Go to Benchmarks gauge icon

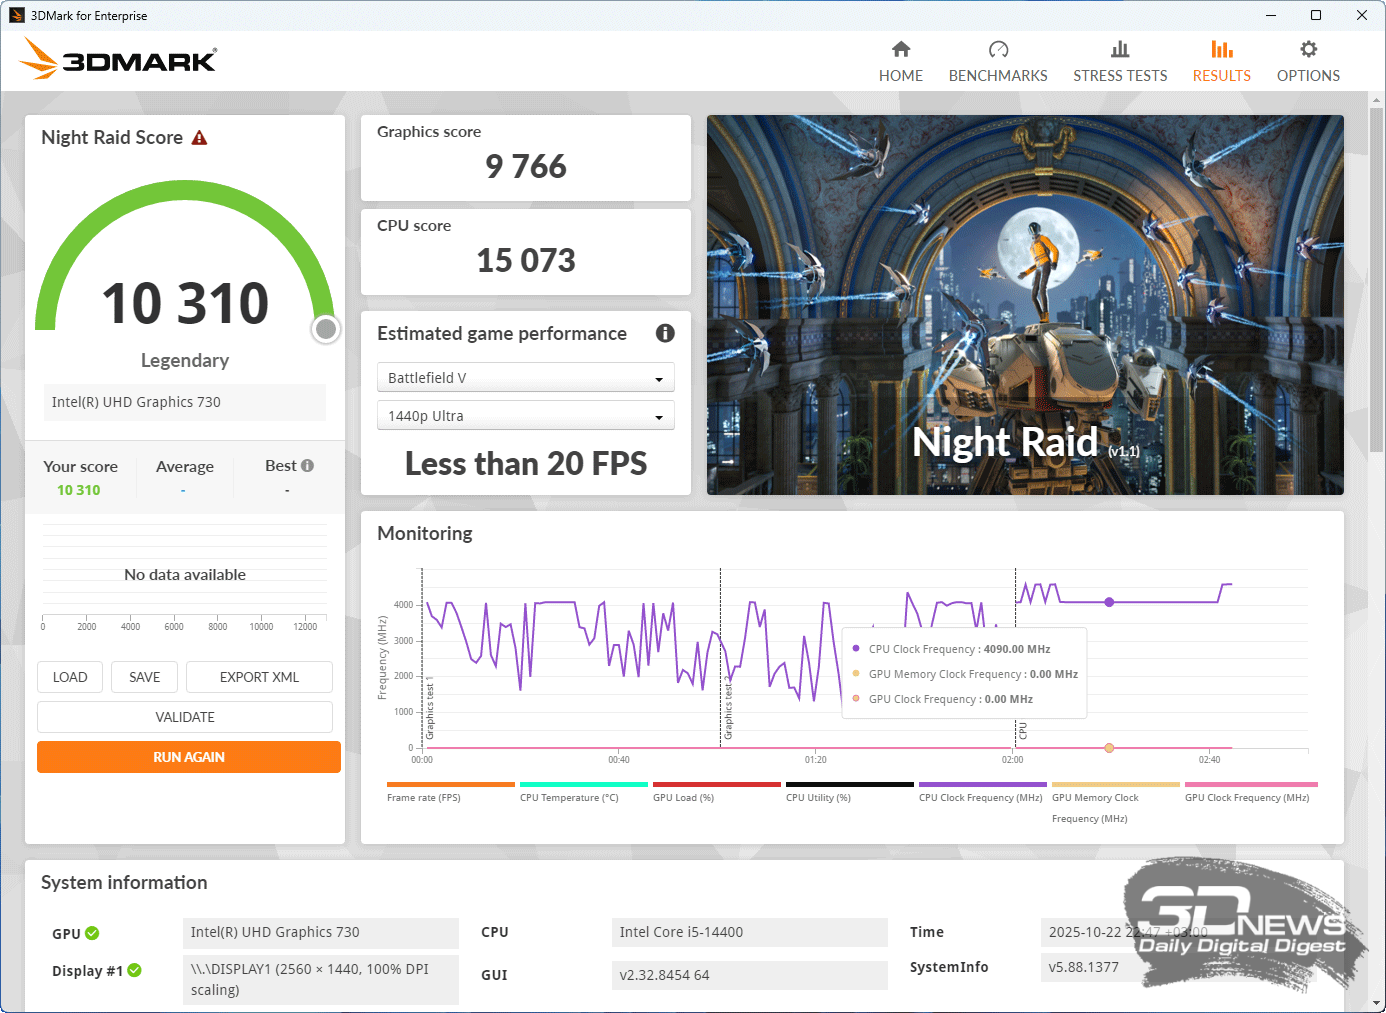tap(998, 50)
